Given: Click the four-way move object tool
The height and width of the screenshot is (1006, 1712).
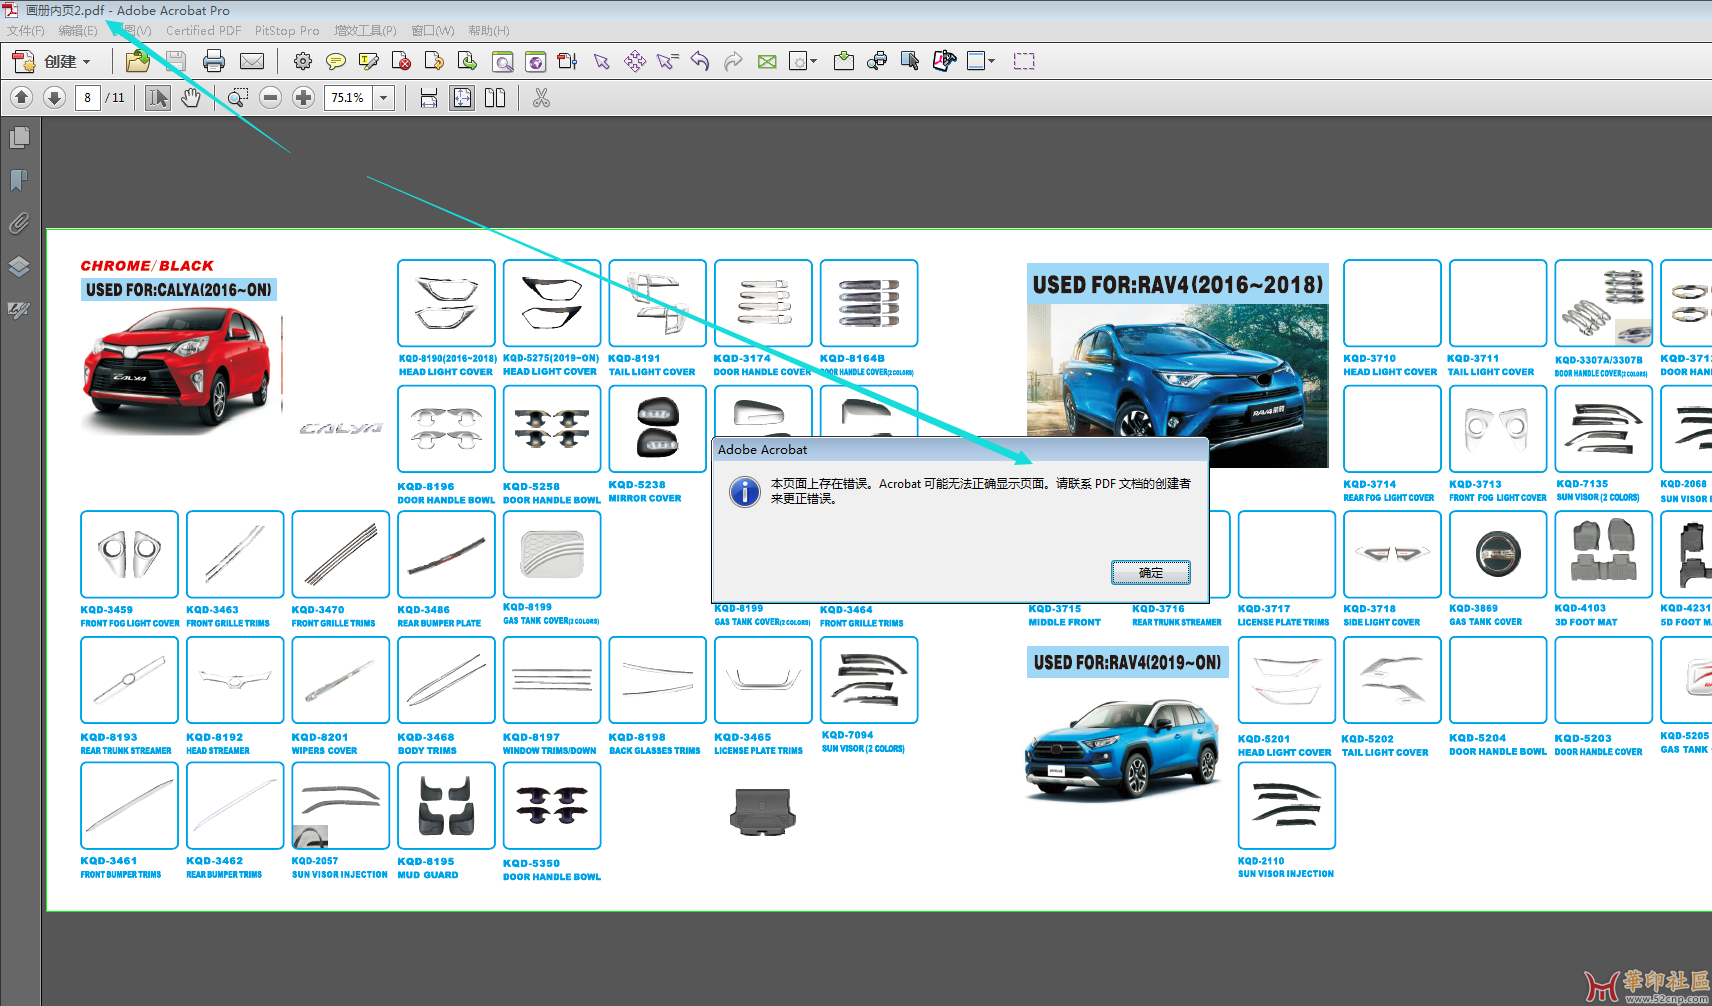Looking at the screenshot, I should [x=635, y=62].
